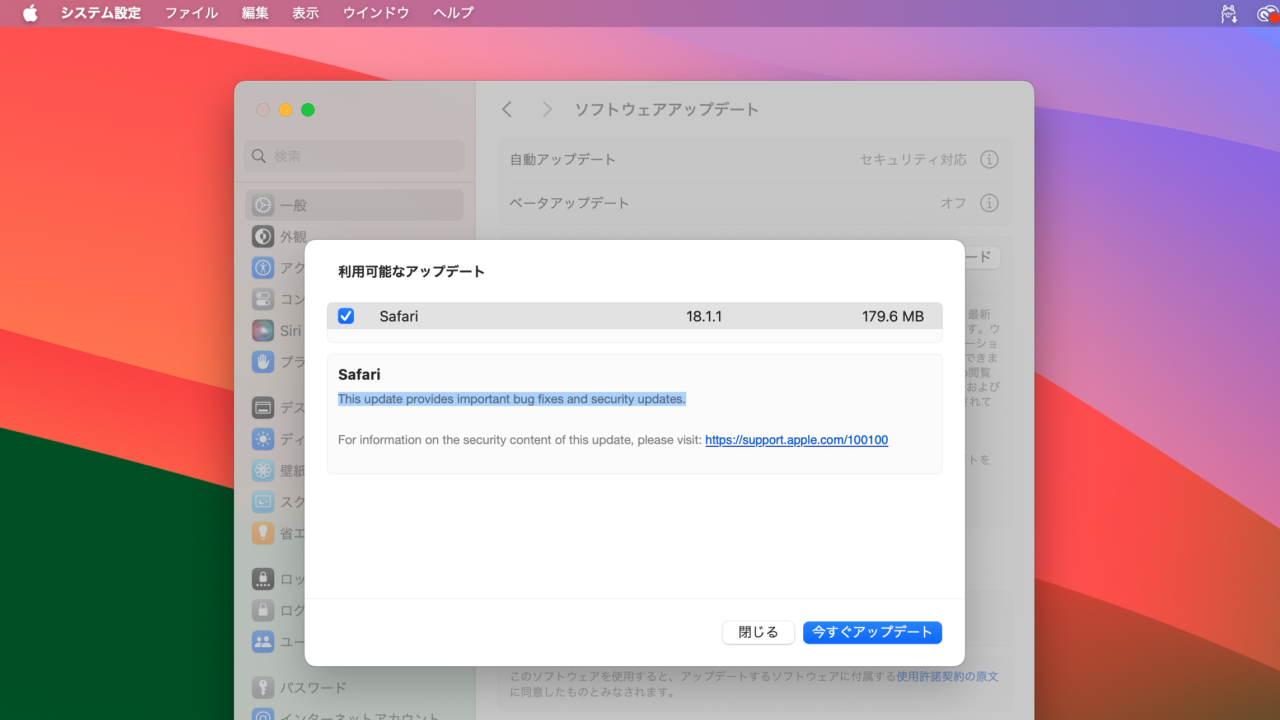Select the パスワード key sidebar icon

263,688
